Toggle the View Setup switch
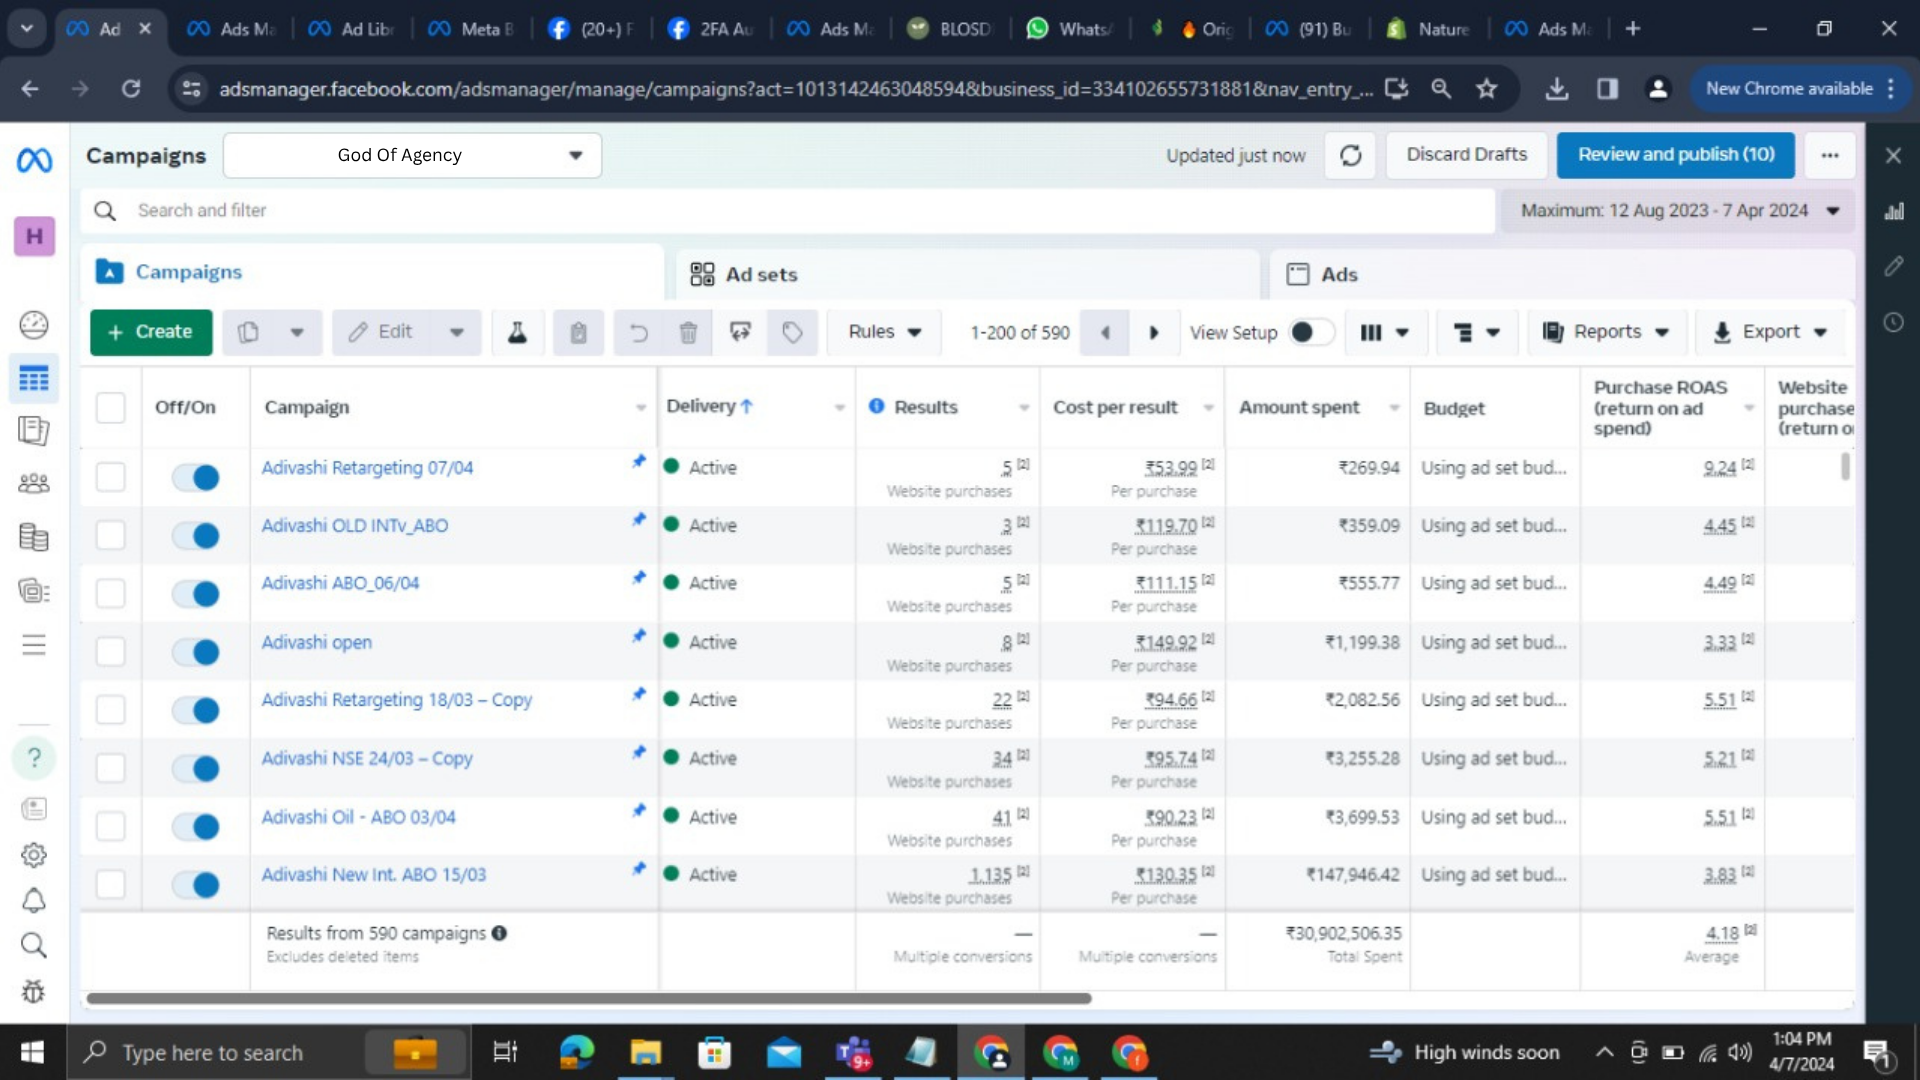 [x=1311, y=332]
